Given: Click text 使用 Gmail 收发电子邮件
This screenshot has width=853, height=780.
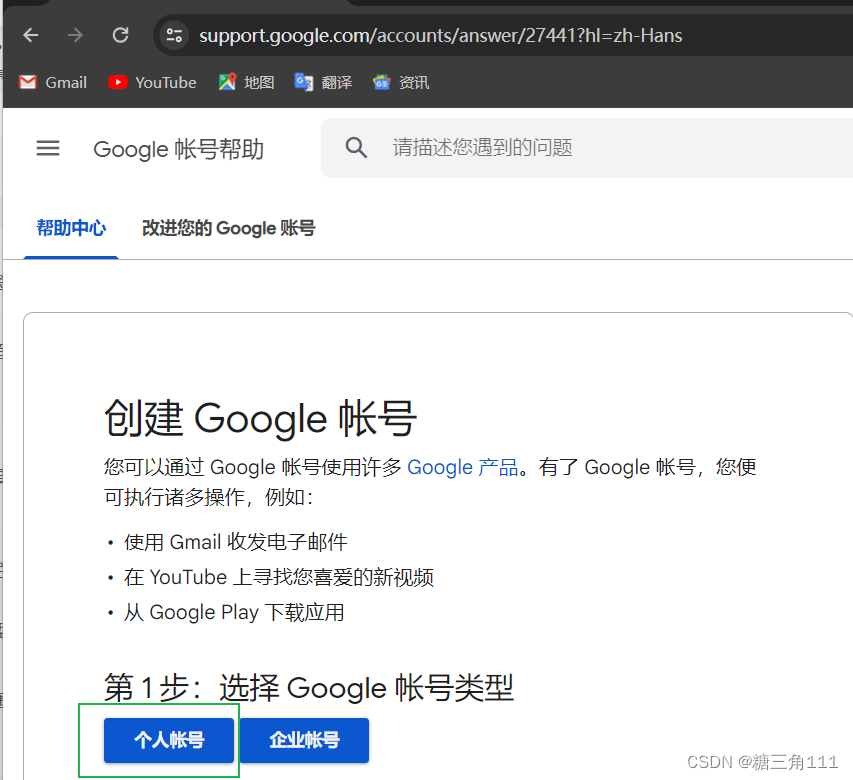Looking at the screenshot, I should click(236, 542).
